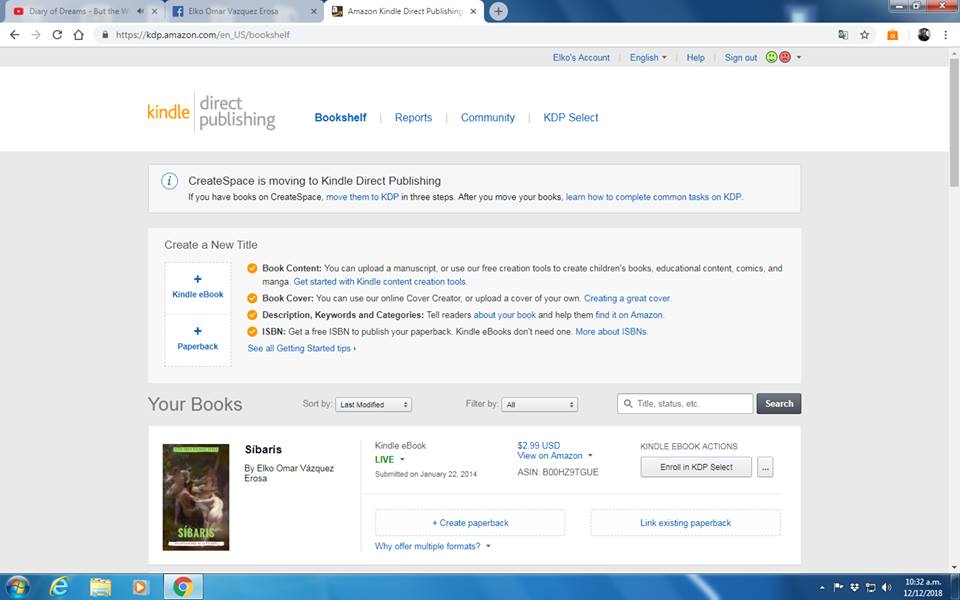Screen dimensions: 960x600
Task: Click the Link existing paperback link
Action: [x=685, y=523]
